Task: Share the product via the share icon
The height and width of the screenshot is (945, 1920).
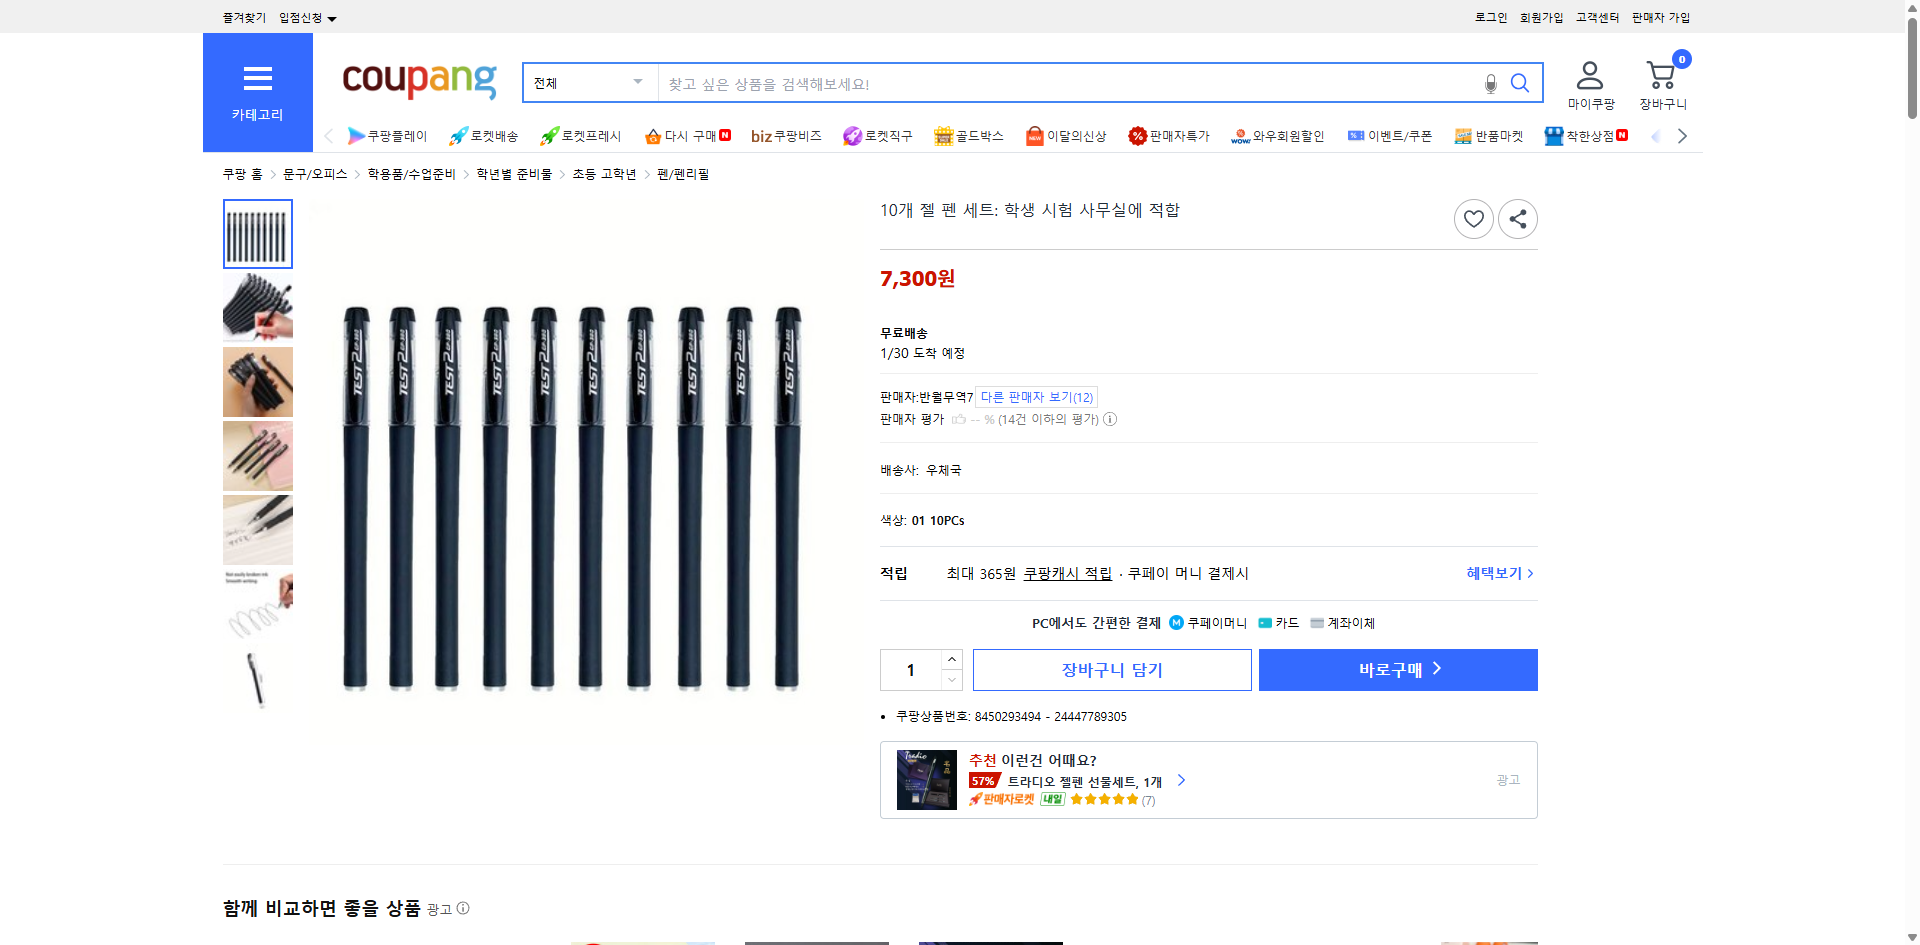Action: click(x=1517, y=218)
